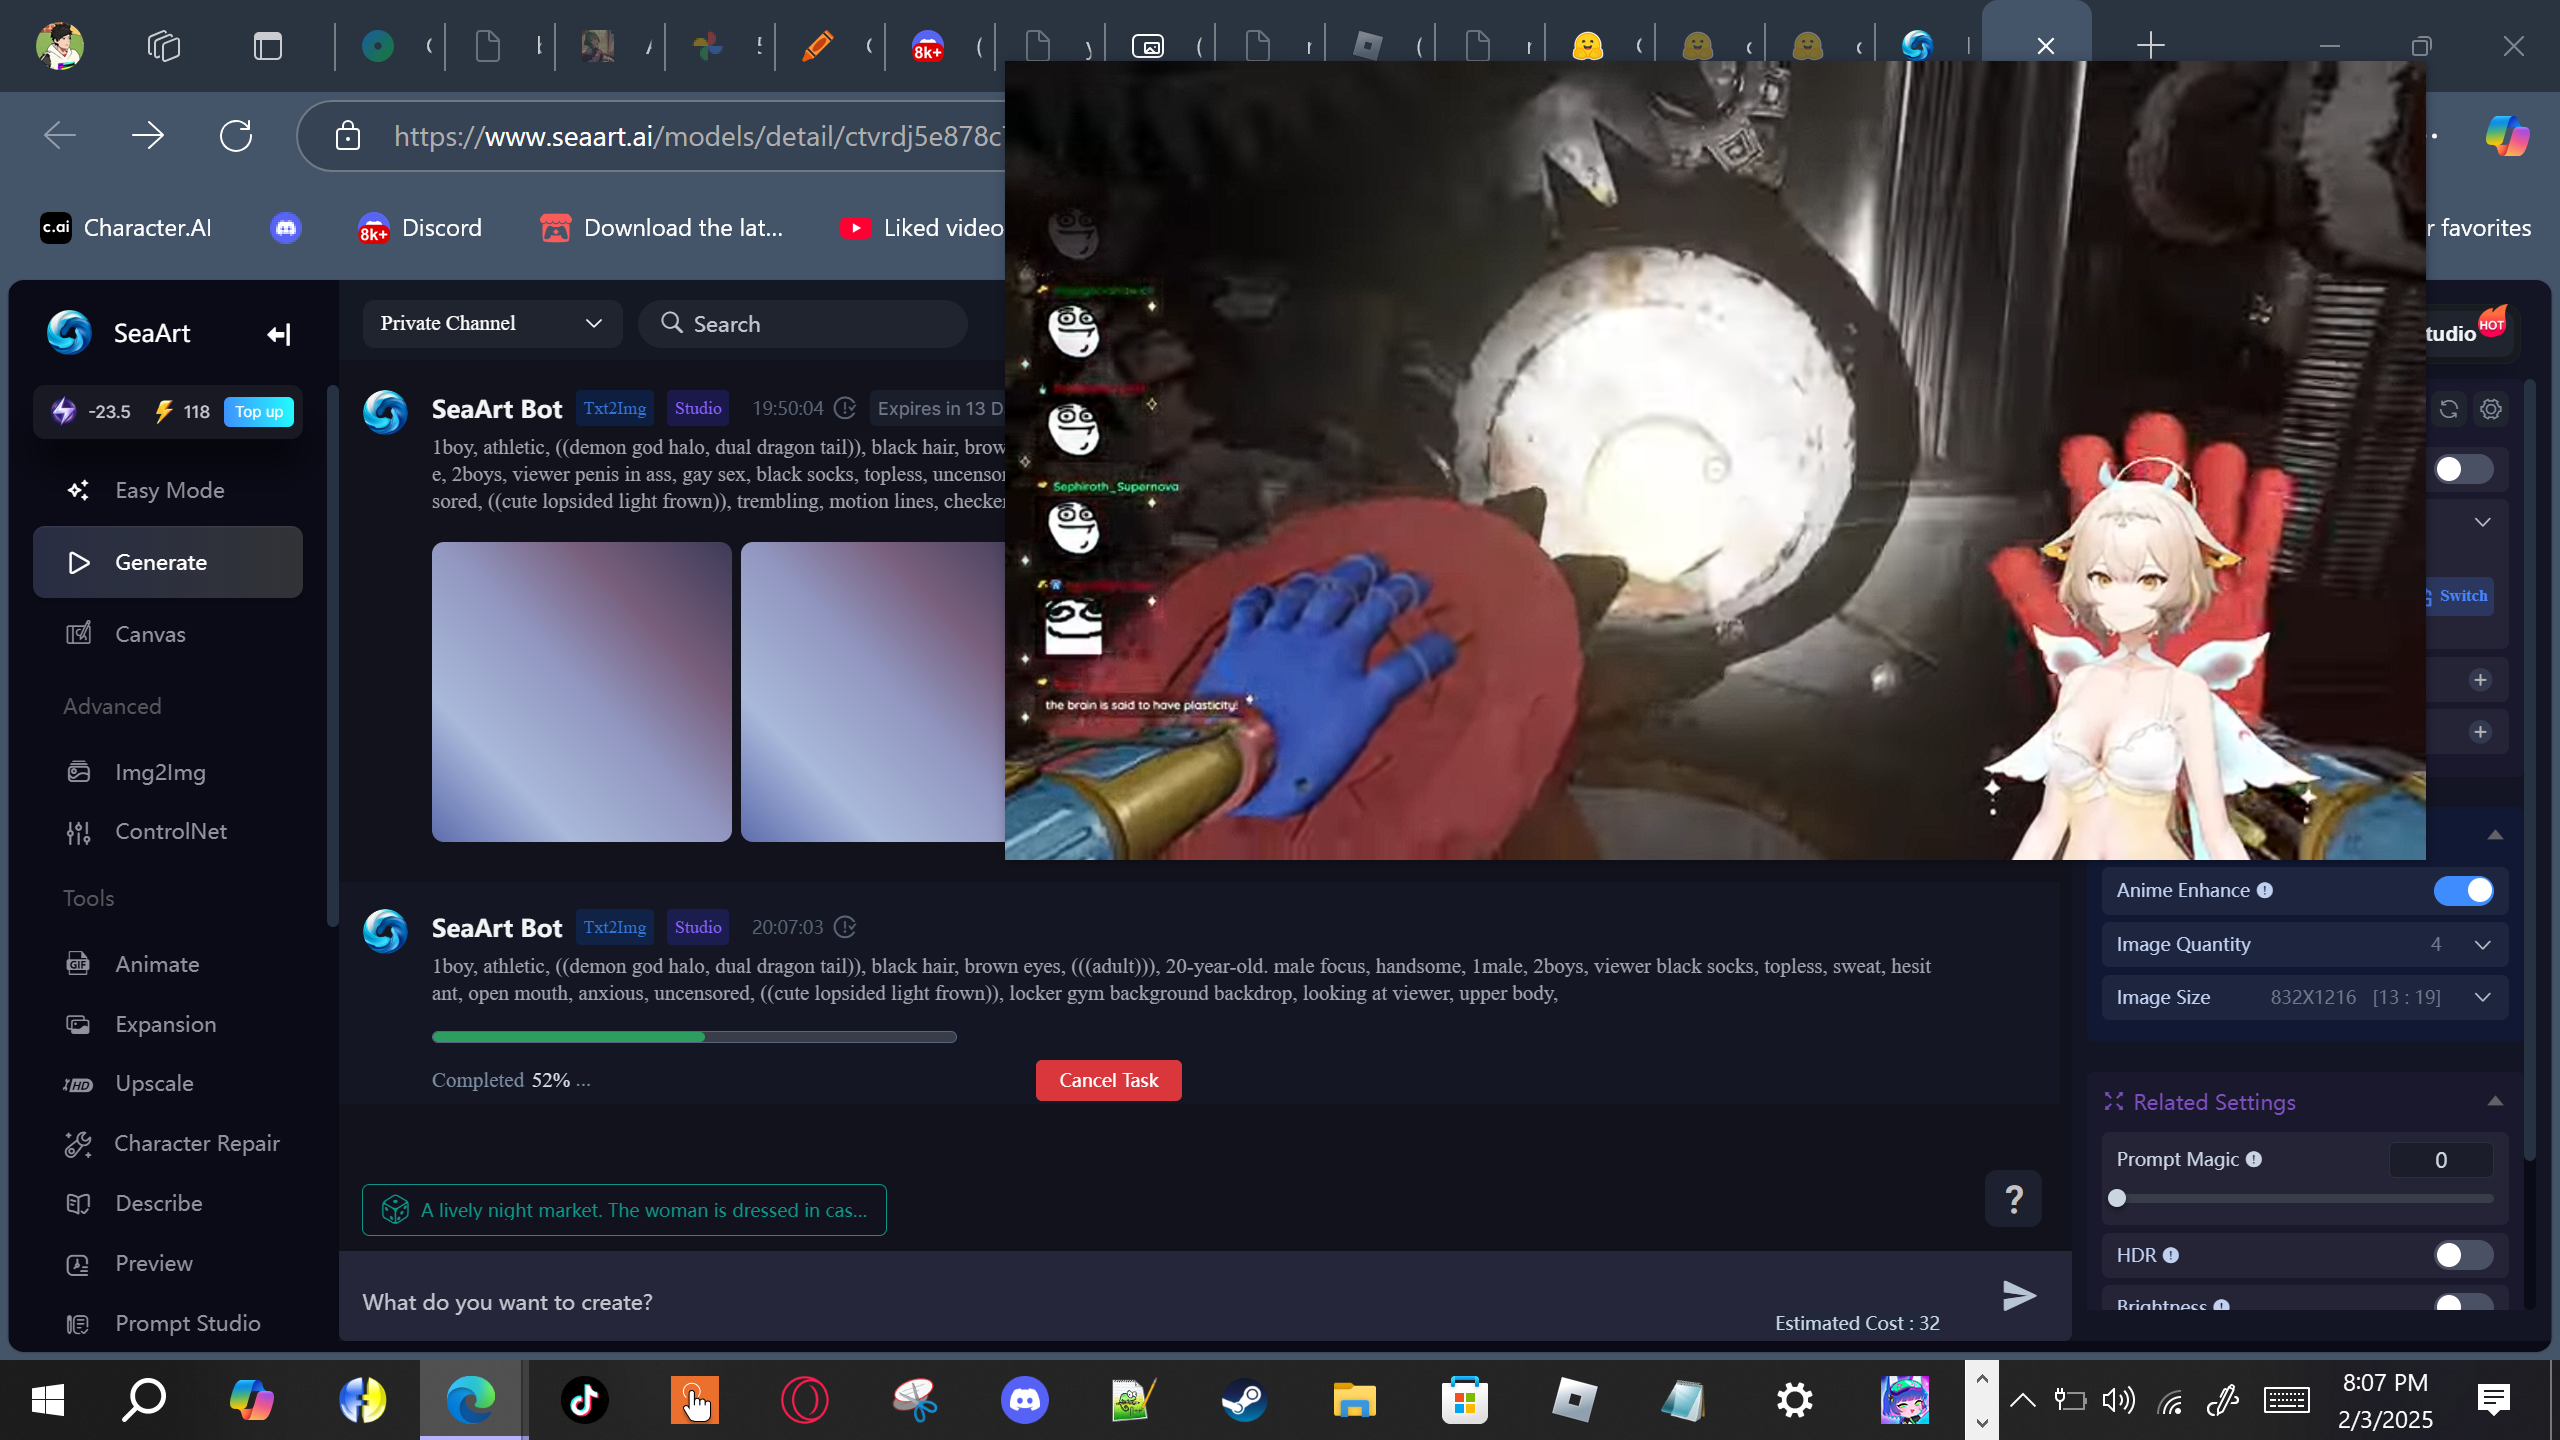The height and width of the screenshot is (1440, 2560).
Task: Click the Switch model button
Action: (2459, 596)
